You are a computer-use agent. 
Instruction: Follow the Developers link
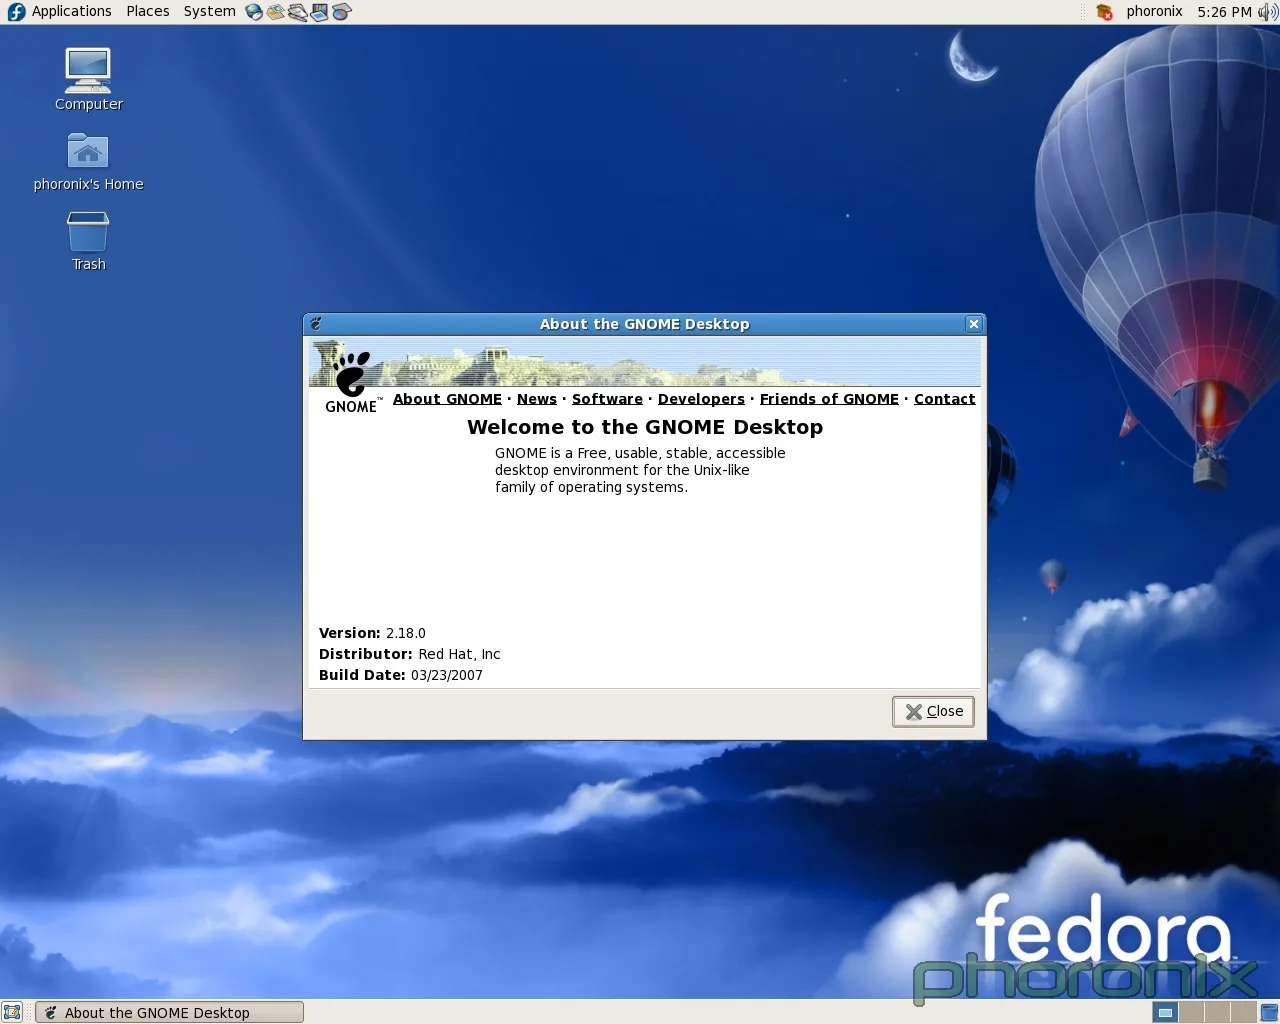[x=701, y=399]
